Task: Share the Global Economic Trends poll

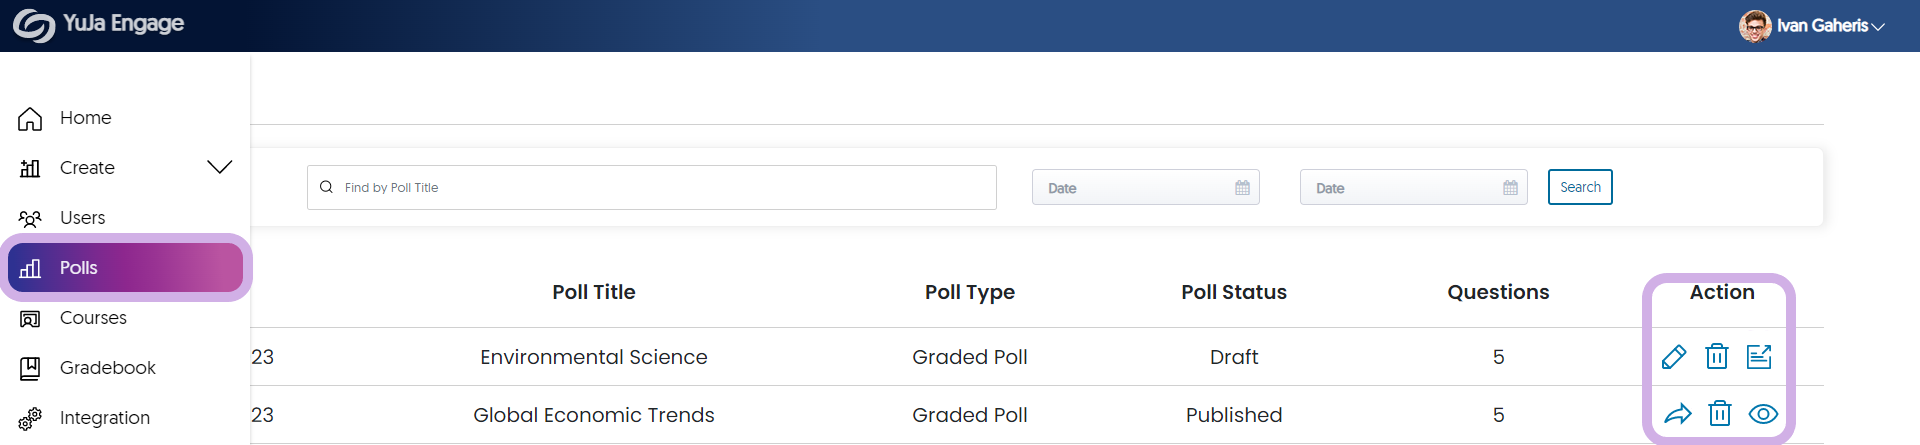Action: pos(1678,414)
